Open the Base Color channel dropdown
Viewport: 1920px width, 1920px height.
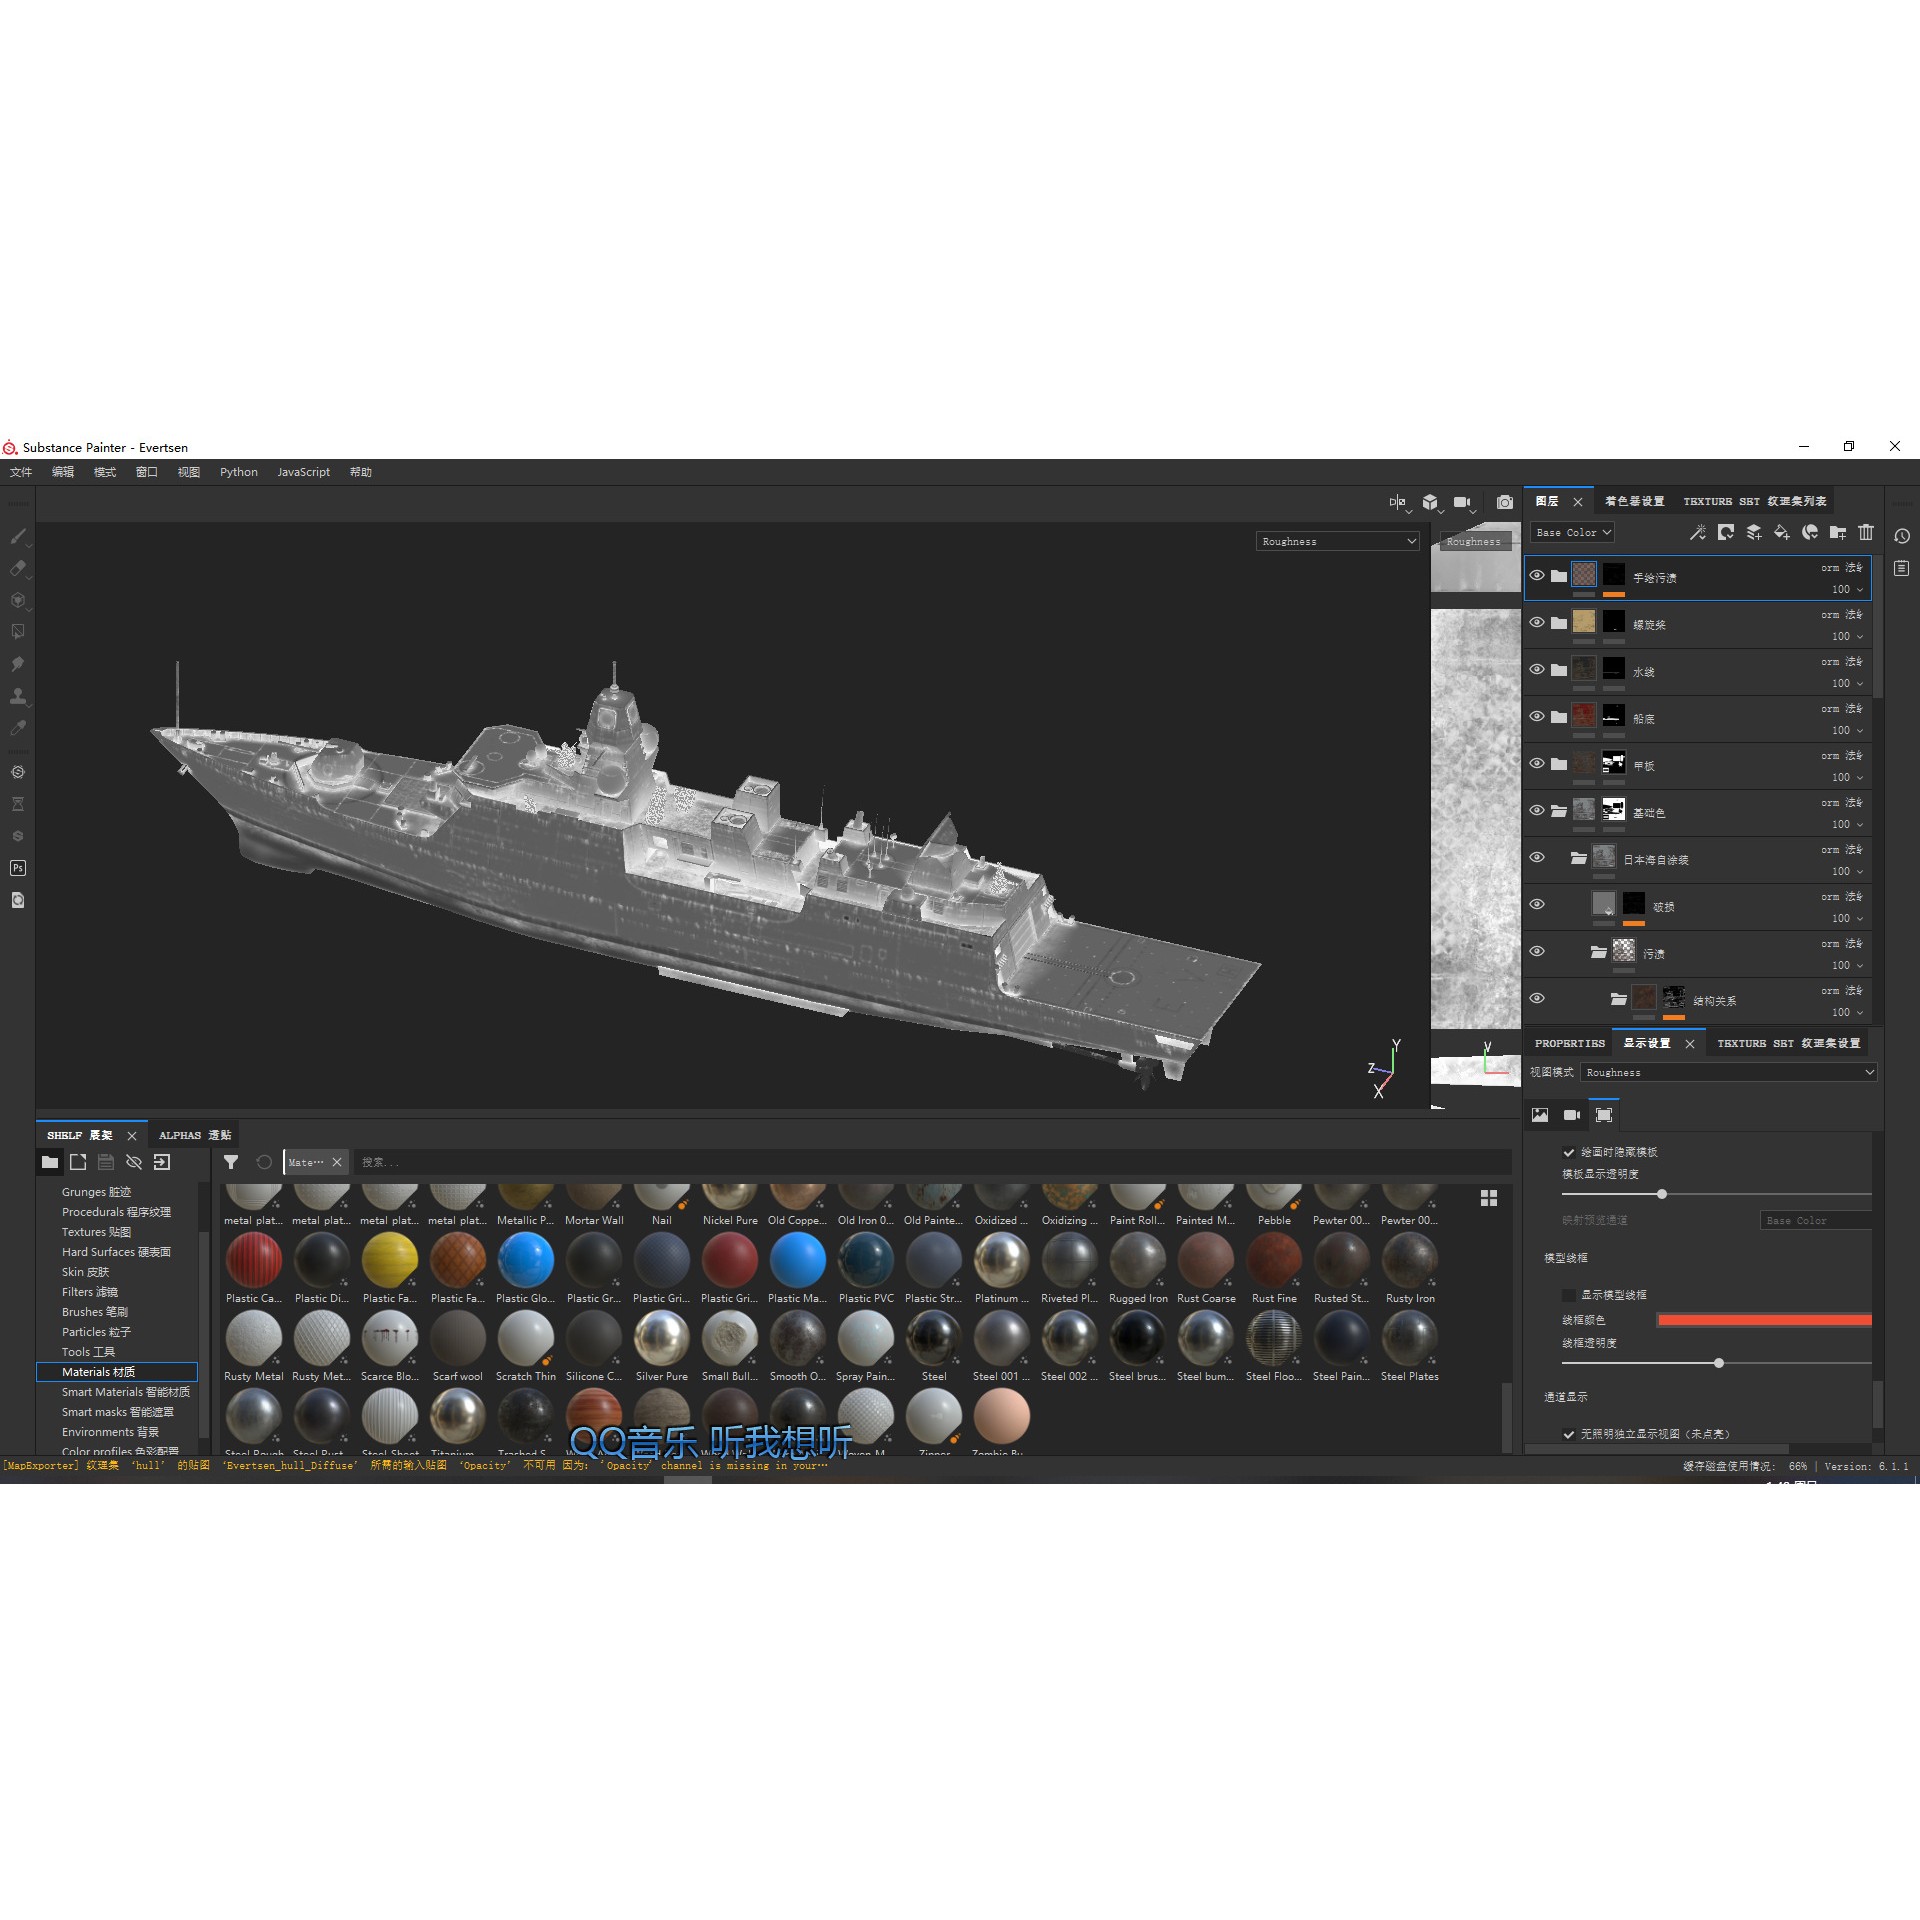click(1572, 532)
